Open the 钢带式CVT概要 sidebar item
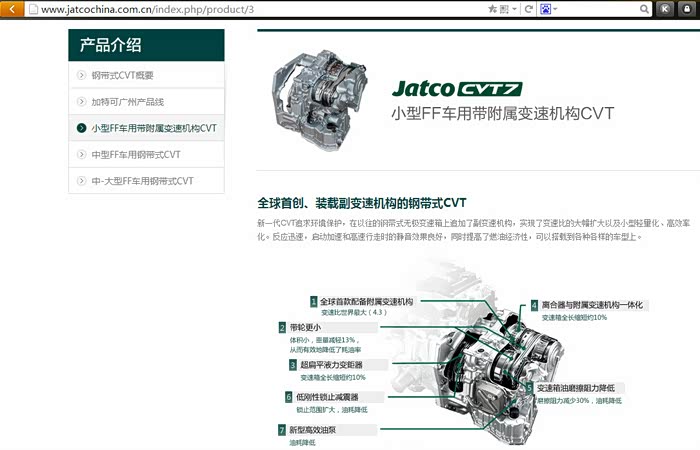Screen dimensions: 700x450 146,75
